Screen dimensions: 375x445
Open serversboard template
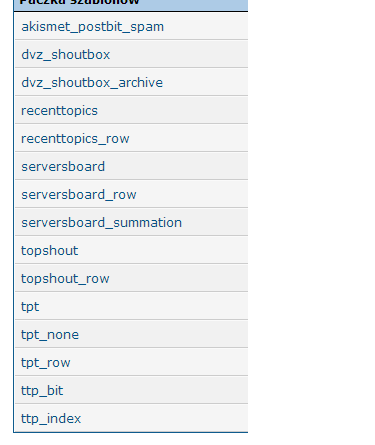(63, 167)
